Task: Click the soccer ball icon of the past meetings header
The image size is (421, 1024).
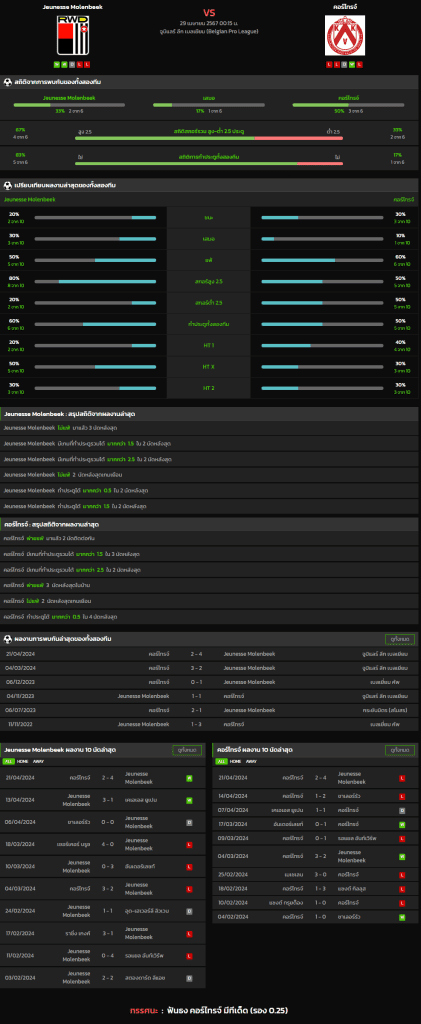Action: [7, 639]
